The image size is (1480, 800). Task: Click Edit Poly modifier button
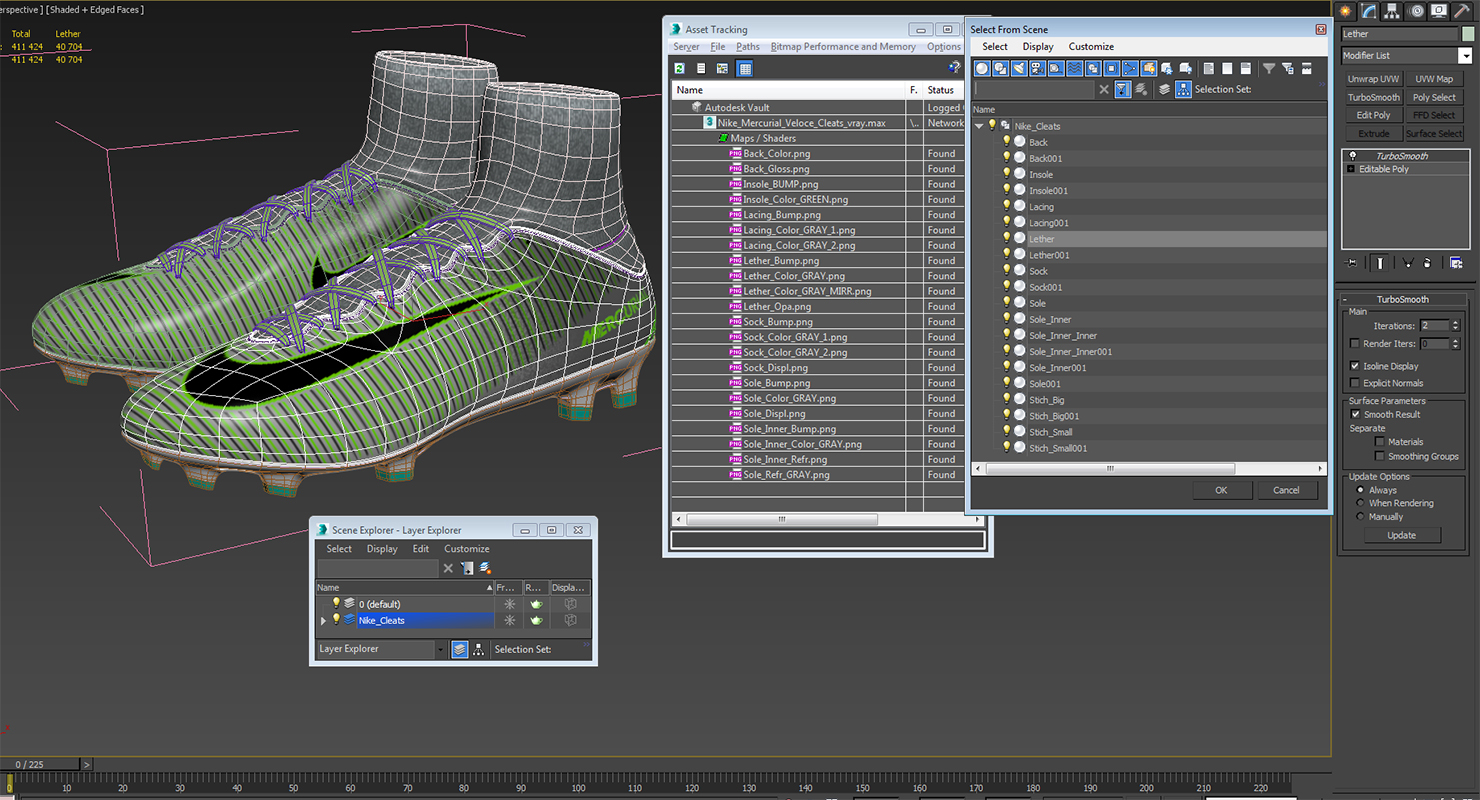[1373, 115]
